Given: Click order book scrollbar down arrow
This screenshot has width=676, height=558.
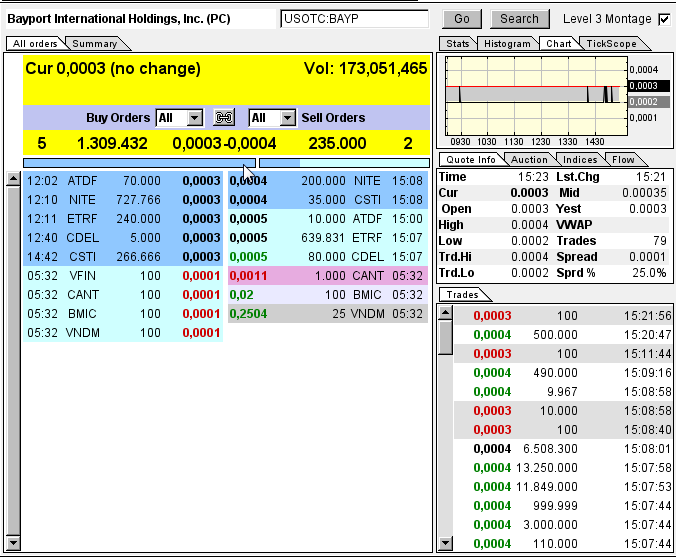Looking at the screenshot, I should (13, 543).
